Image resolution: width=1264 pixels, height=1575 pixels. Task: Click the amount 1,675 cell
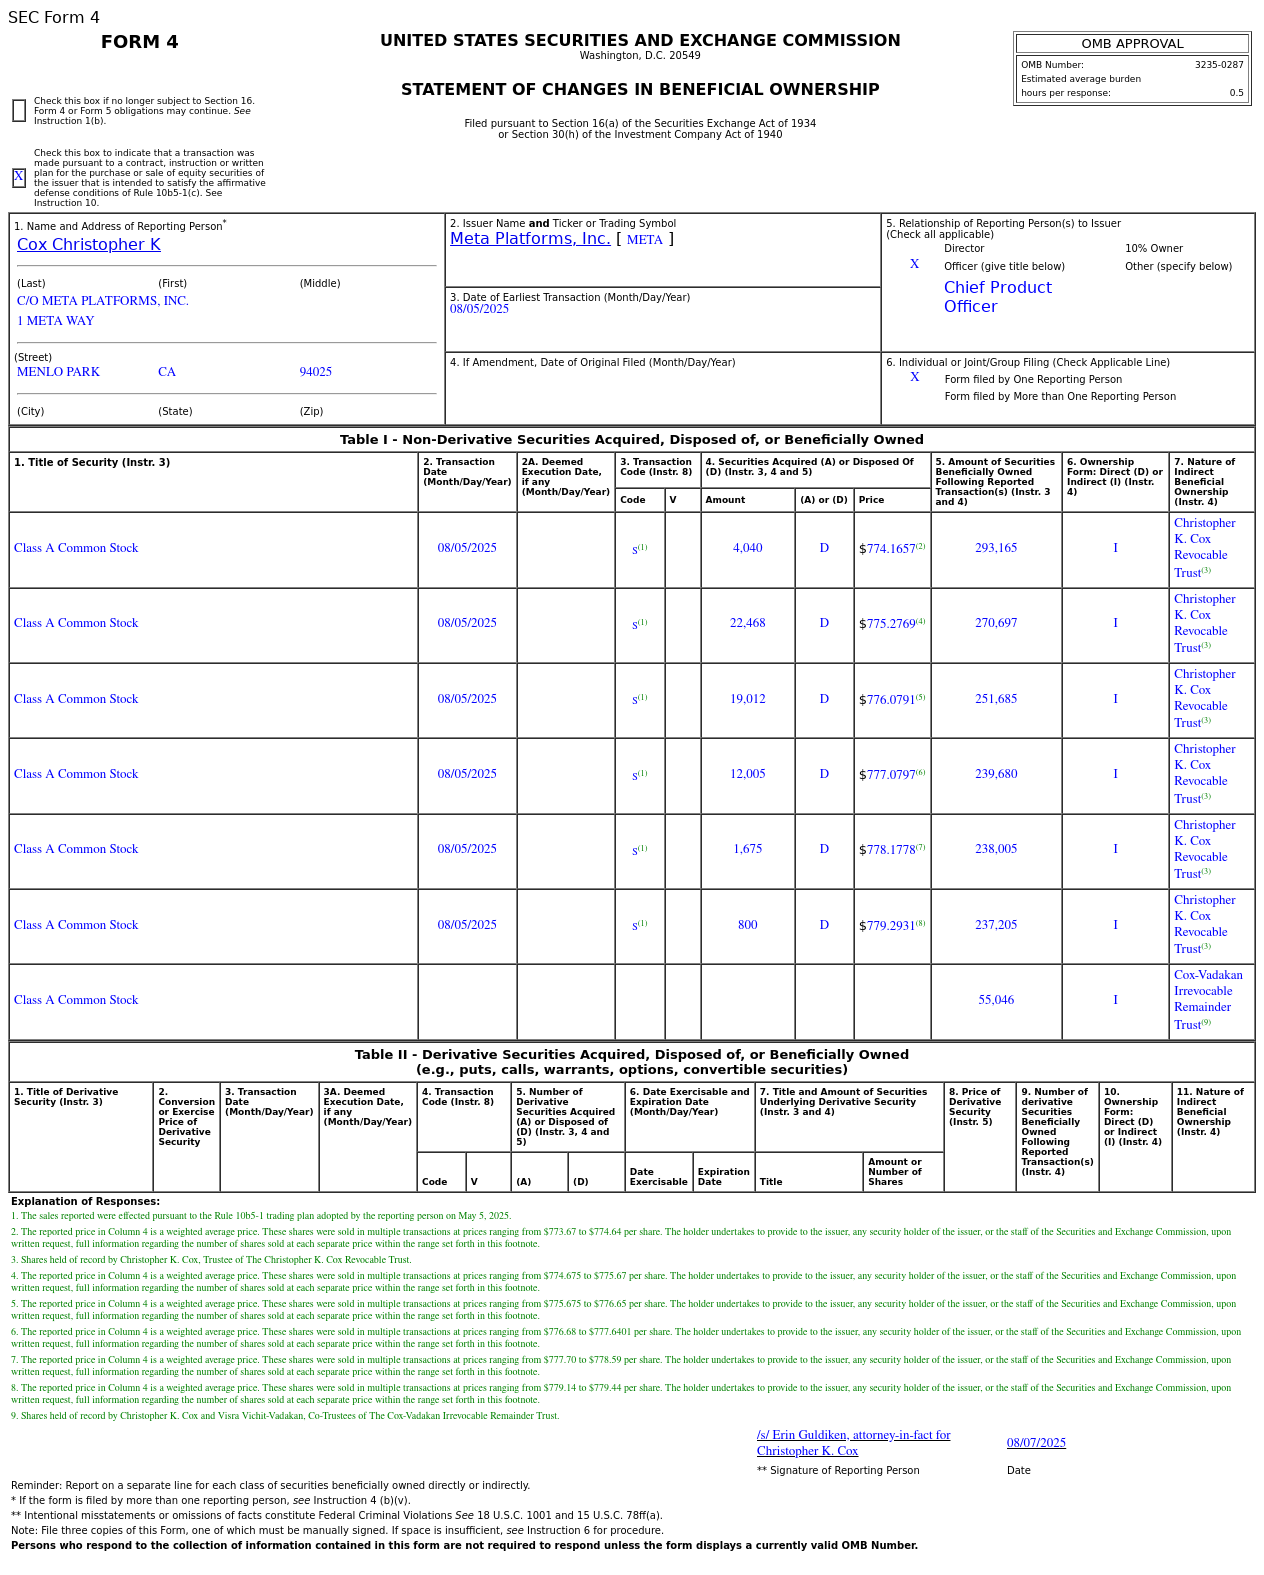748,849
